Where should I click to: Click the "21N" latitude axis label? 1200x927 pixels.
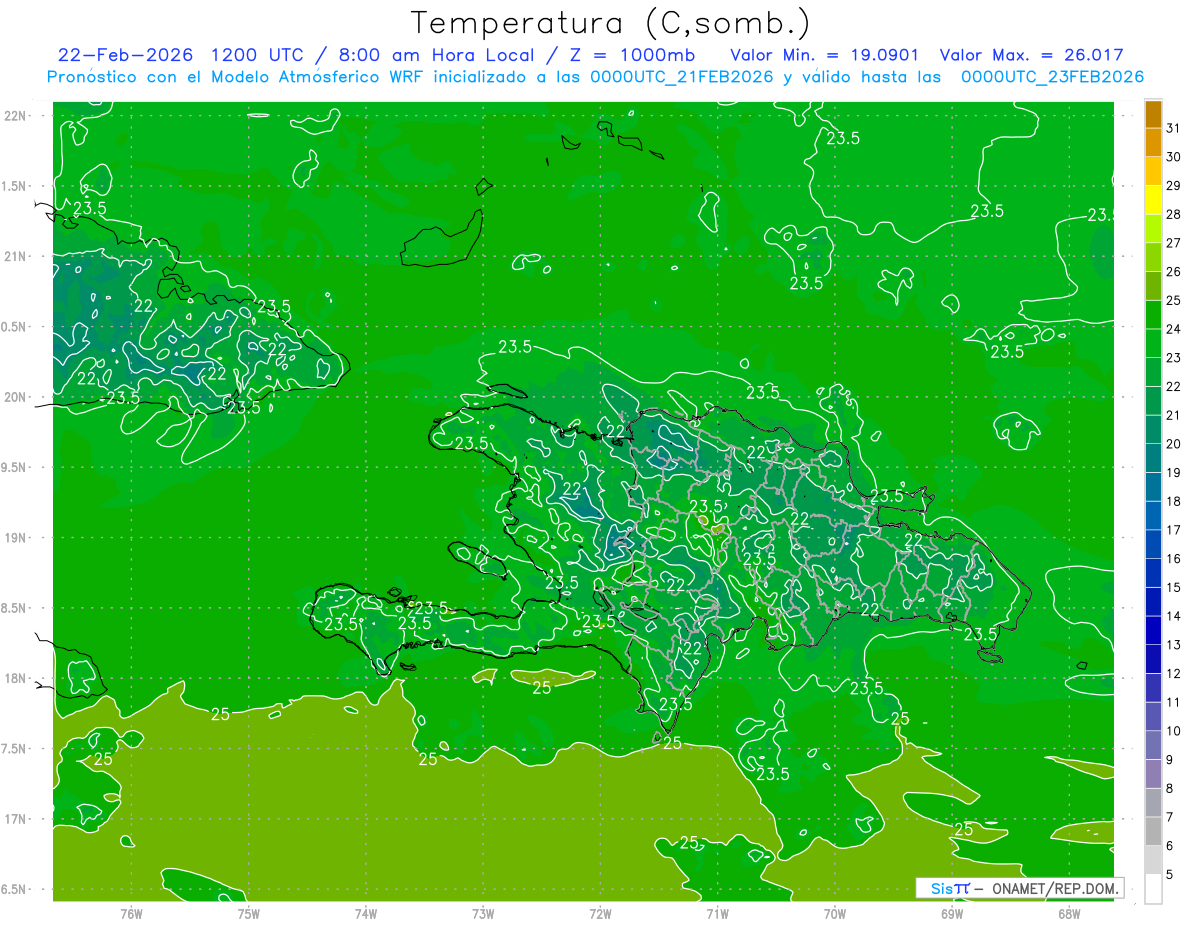[17, 256]
